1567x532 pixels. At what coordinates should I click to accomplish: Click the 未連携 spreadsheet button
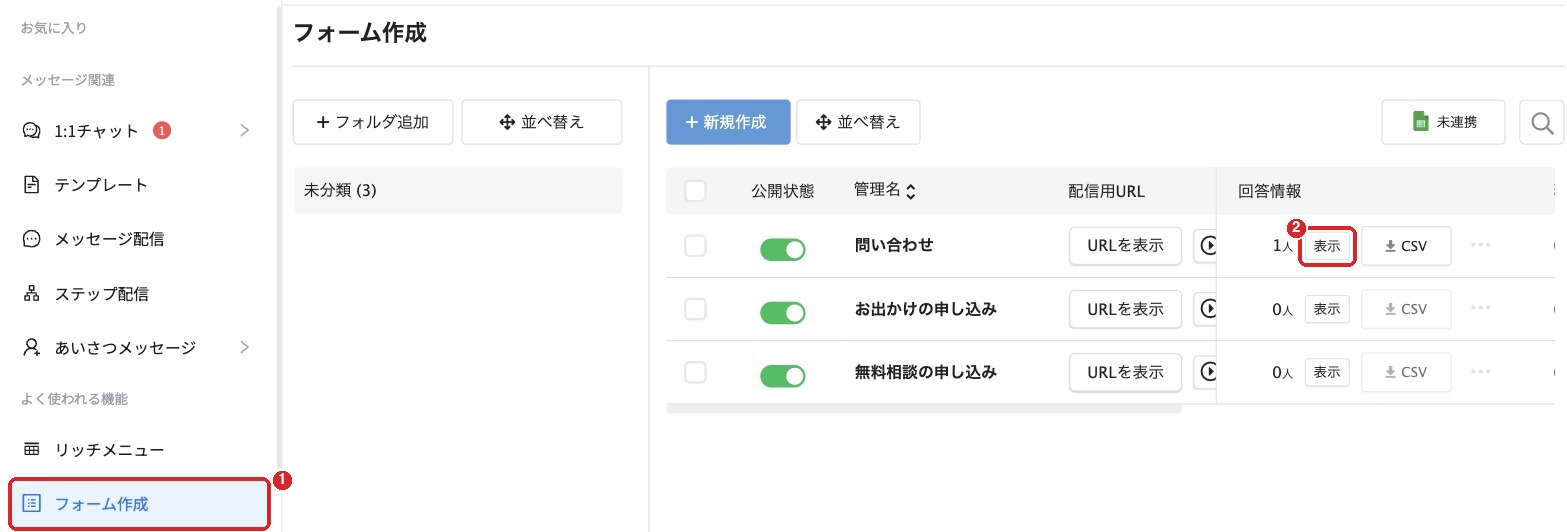(x=1444, y=122)
